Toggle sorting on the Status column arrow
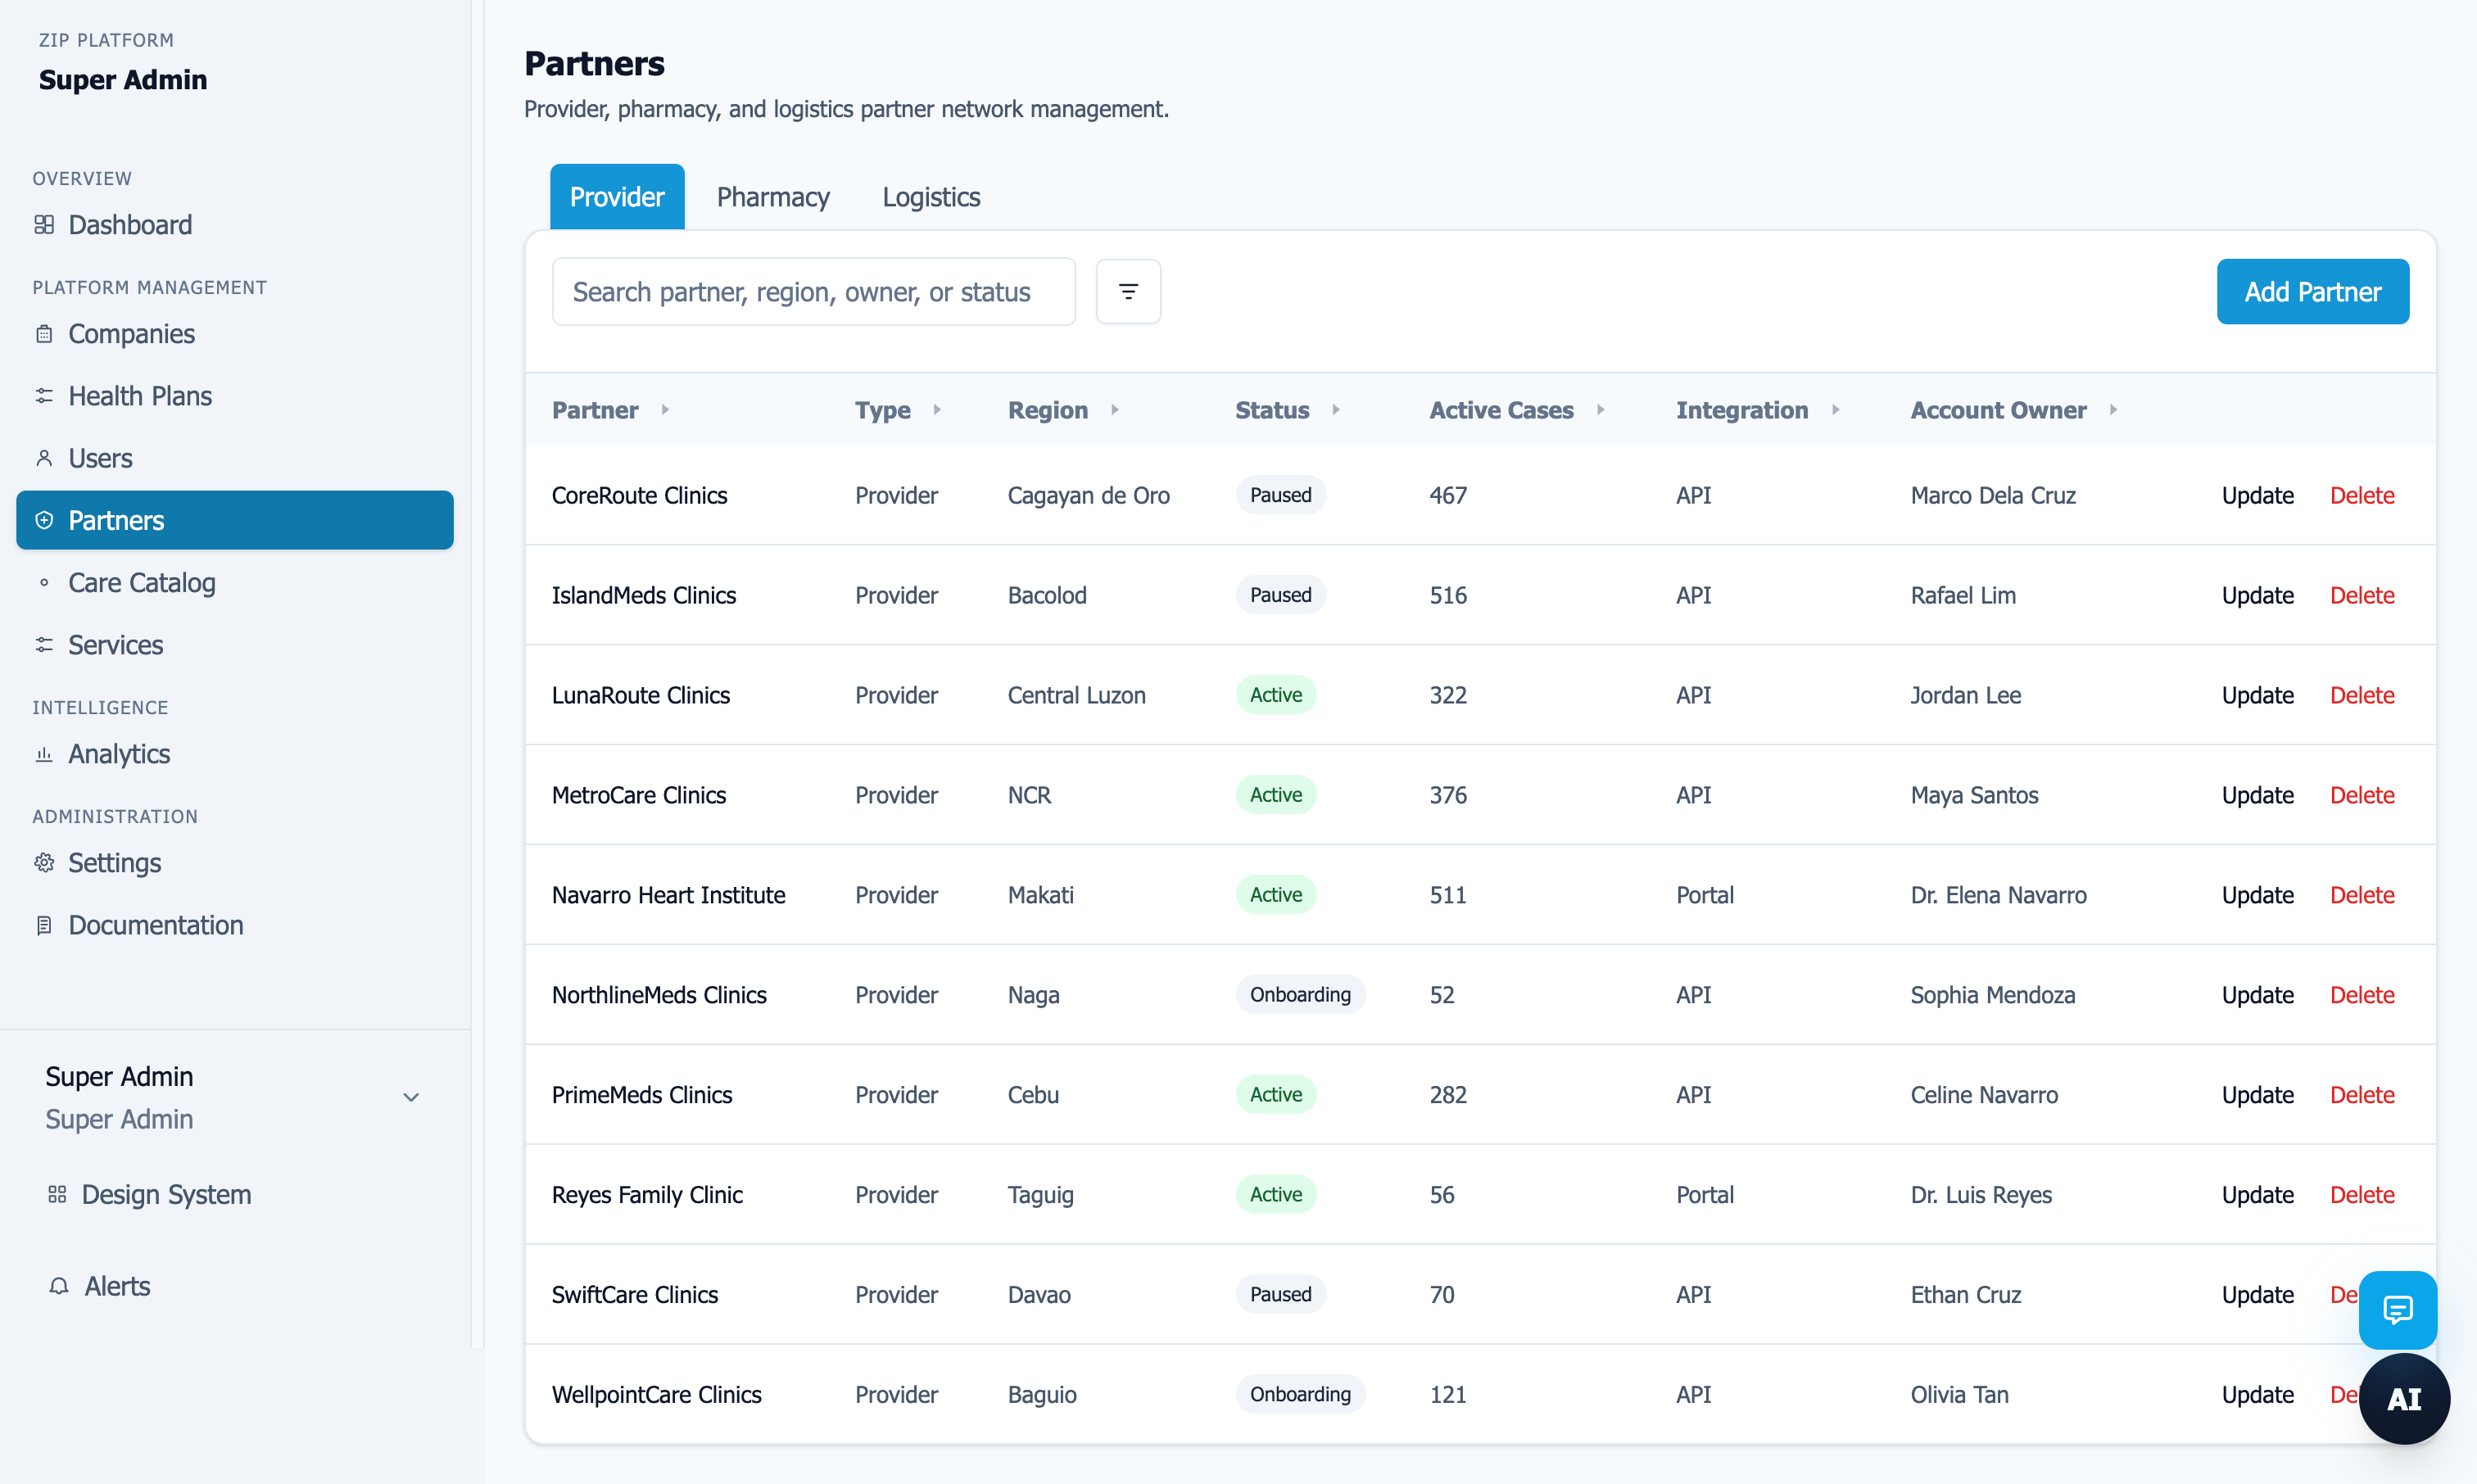Screen dimensions: 2477x1484 [1336, 410]
